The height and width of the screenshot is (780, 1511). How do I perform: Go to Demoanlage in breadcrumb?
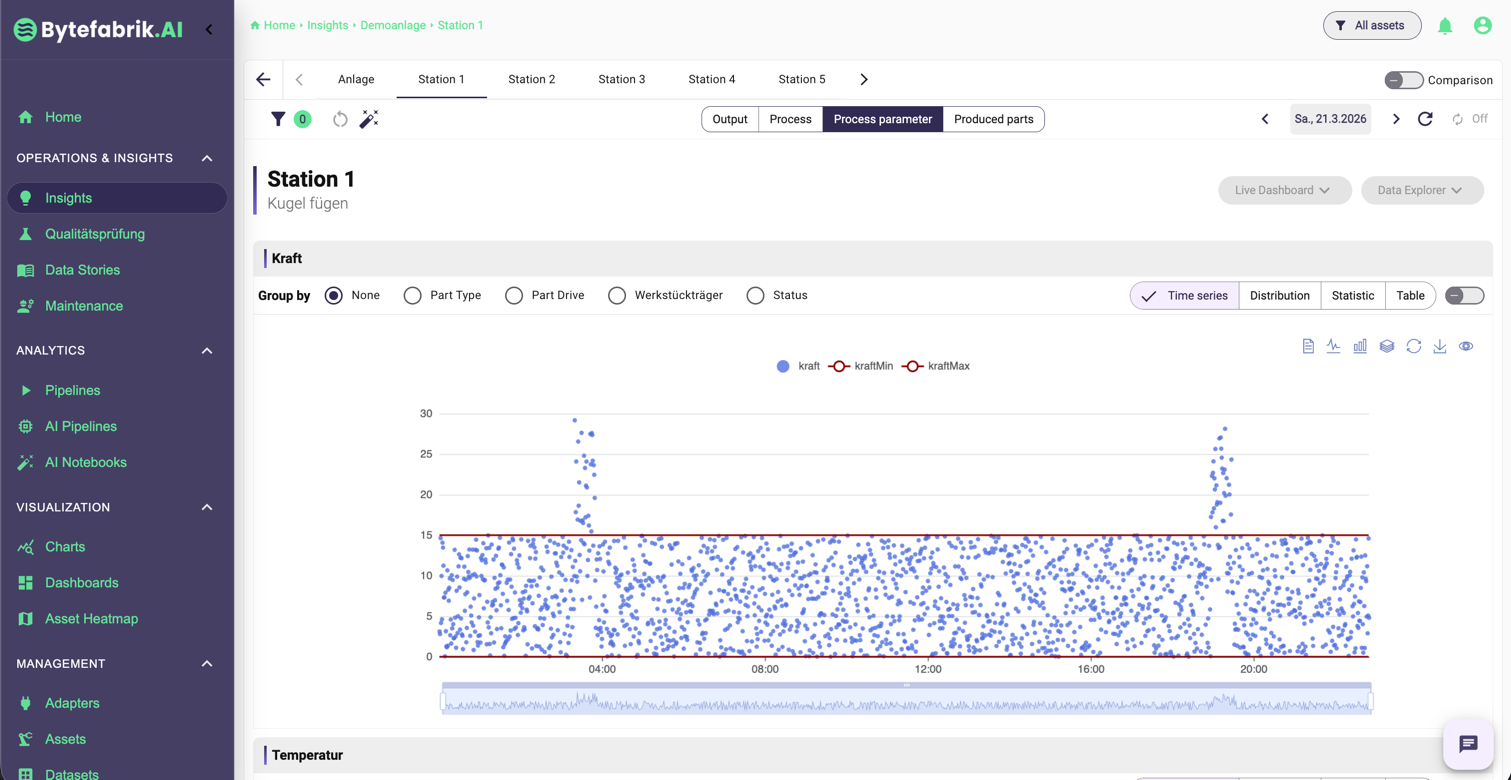click(392, 25)
